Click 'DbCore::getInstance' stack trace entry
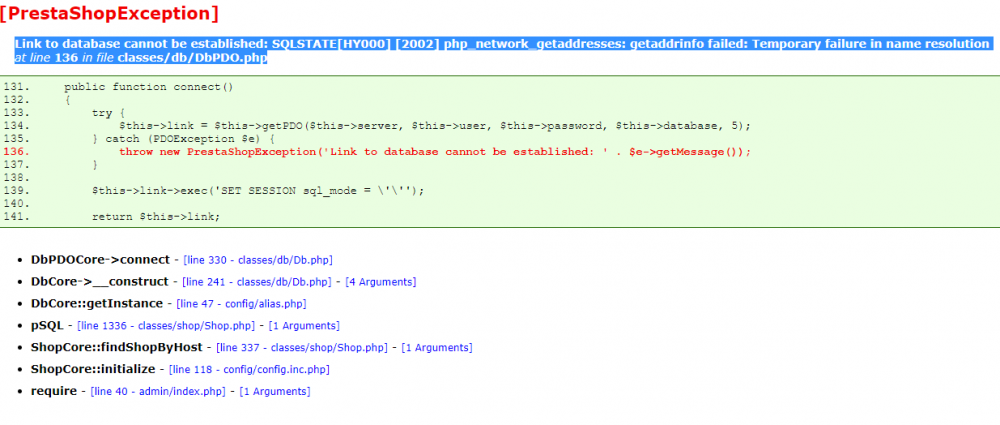 pyautogui.click(x=97, y=304)
